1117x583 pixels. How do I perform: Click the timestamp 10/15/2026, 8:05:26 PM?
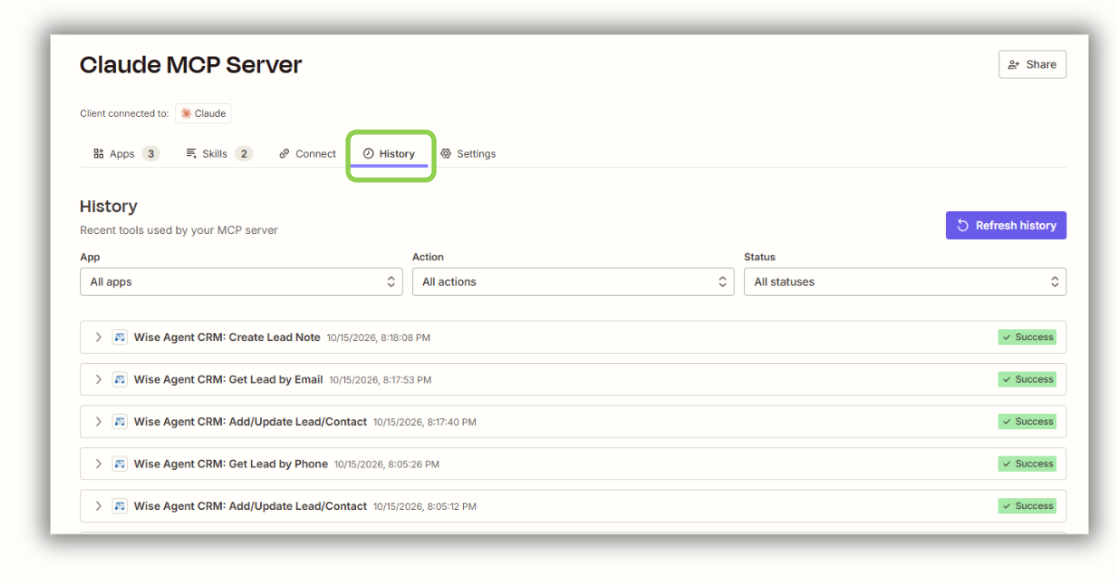pos(387,465)
